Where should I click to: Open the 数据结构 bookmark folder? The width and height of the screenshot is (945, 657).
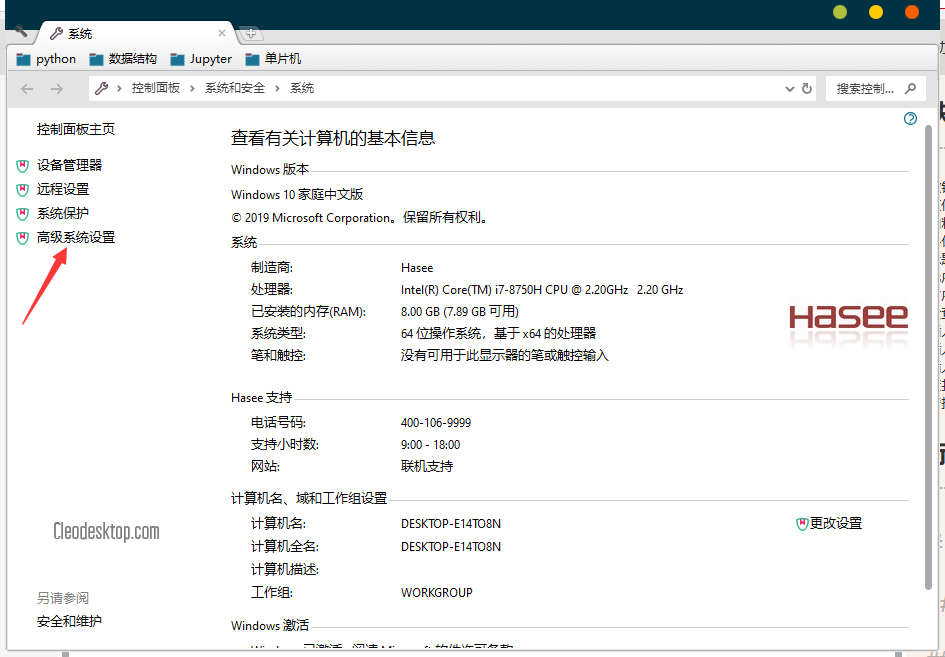pos(123,59)
